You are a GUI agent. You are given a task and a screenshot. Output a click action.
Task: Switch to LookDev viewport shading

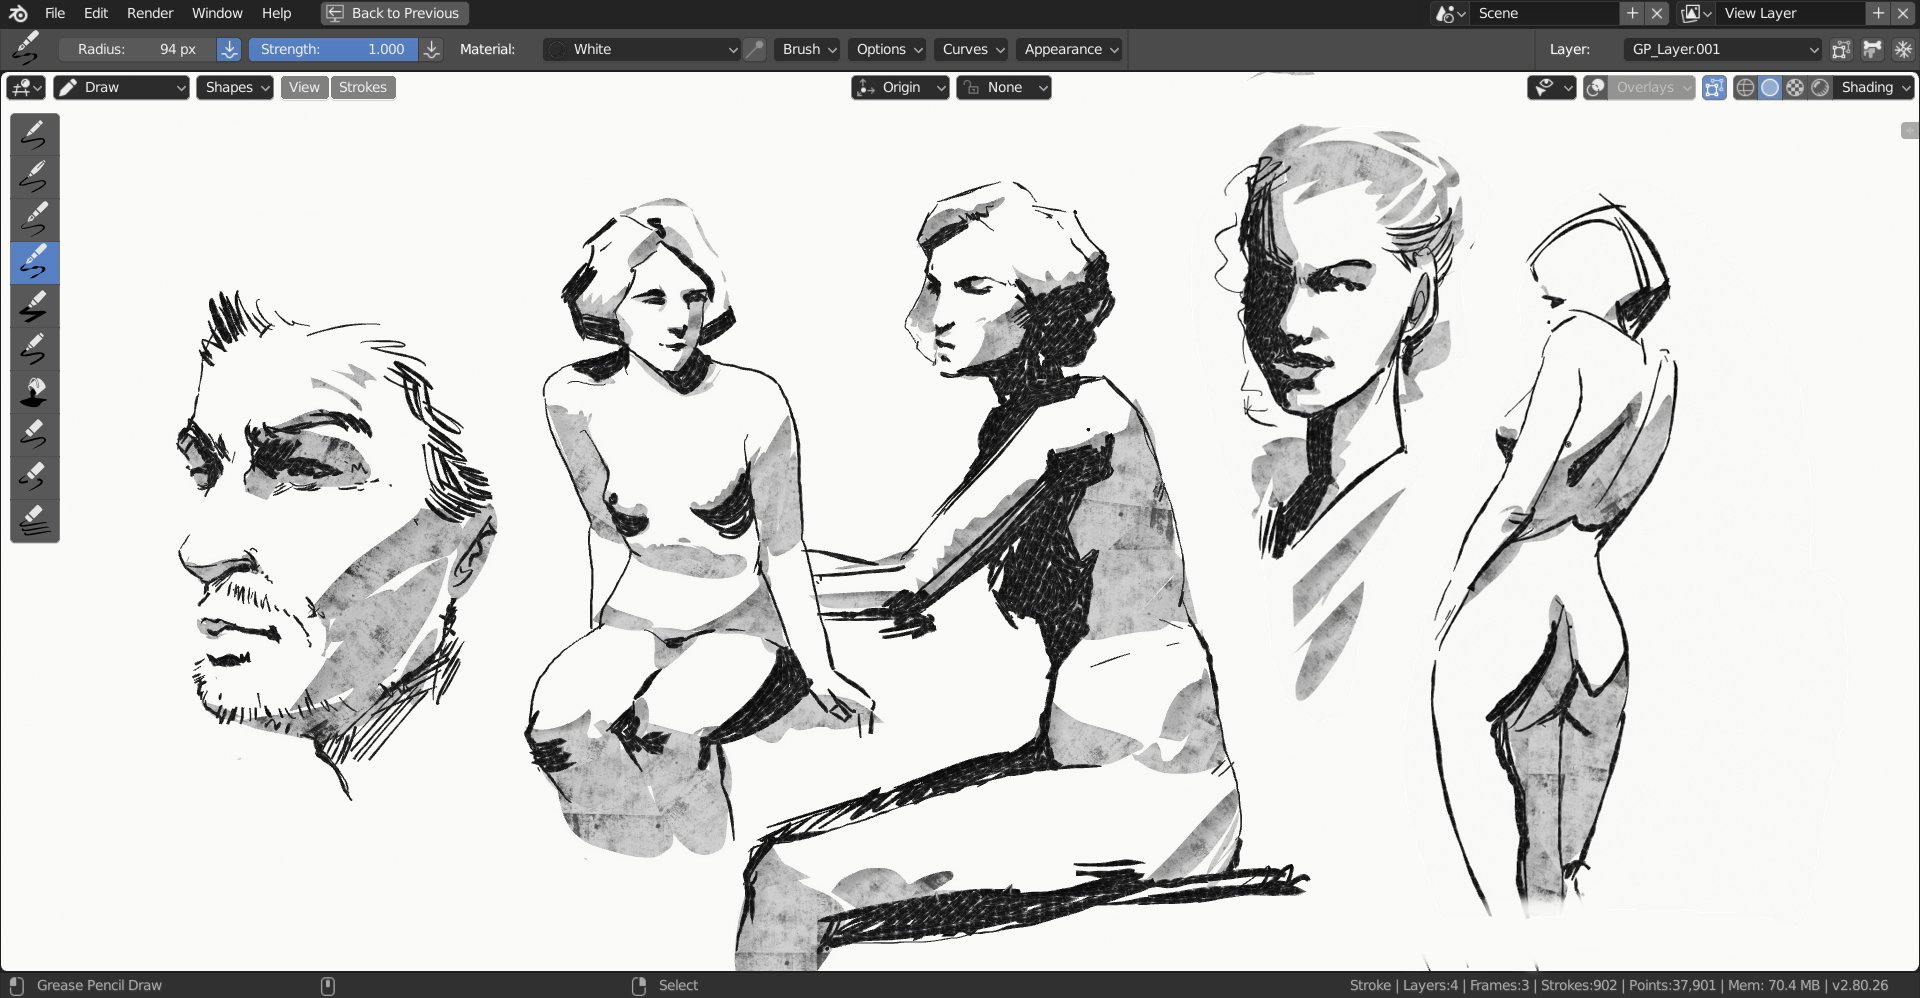tap(1795, 87)
